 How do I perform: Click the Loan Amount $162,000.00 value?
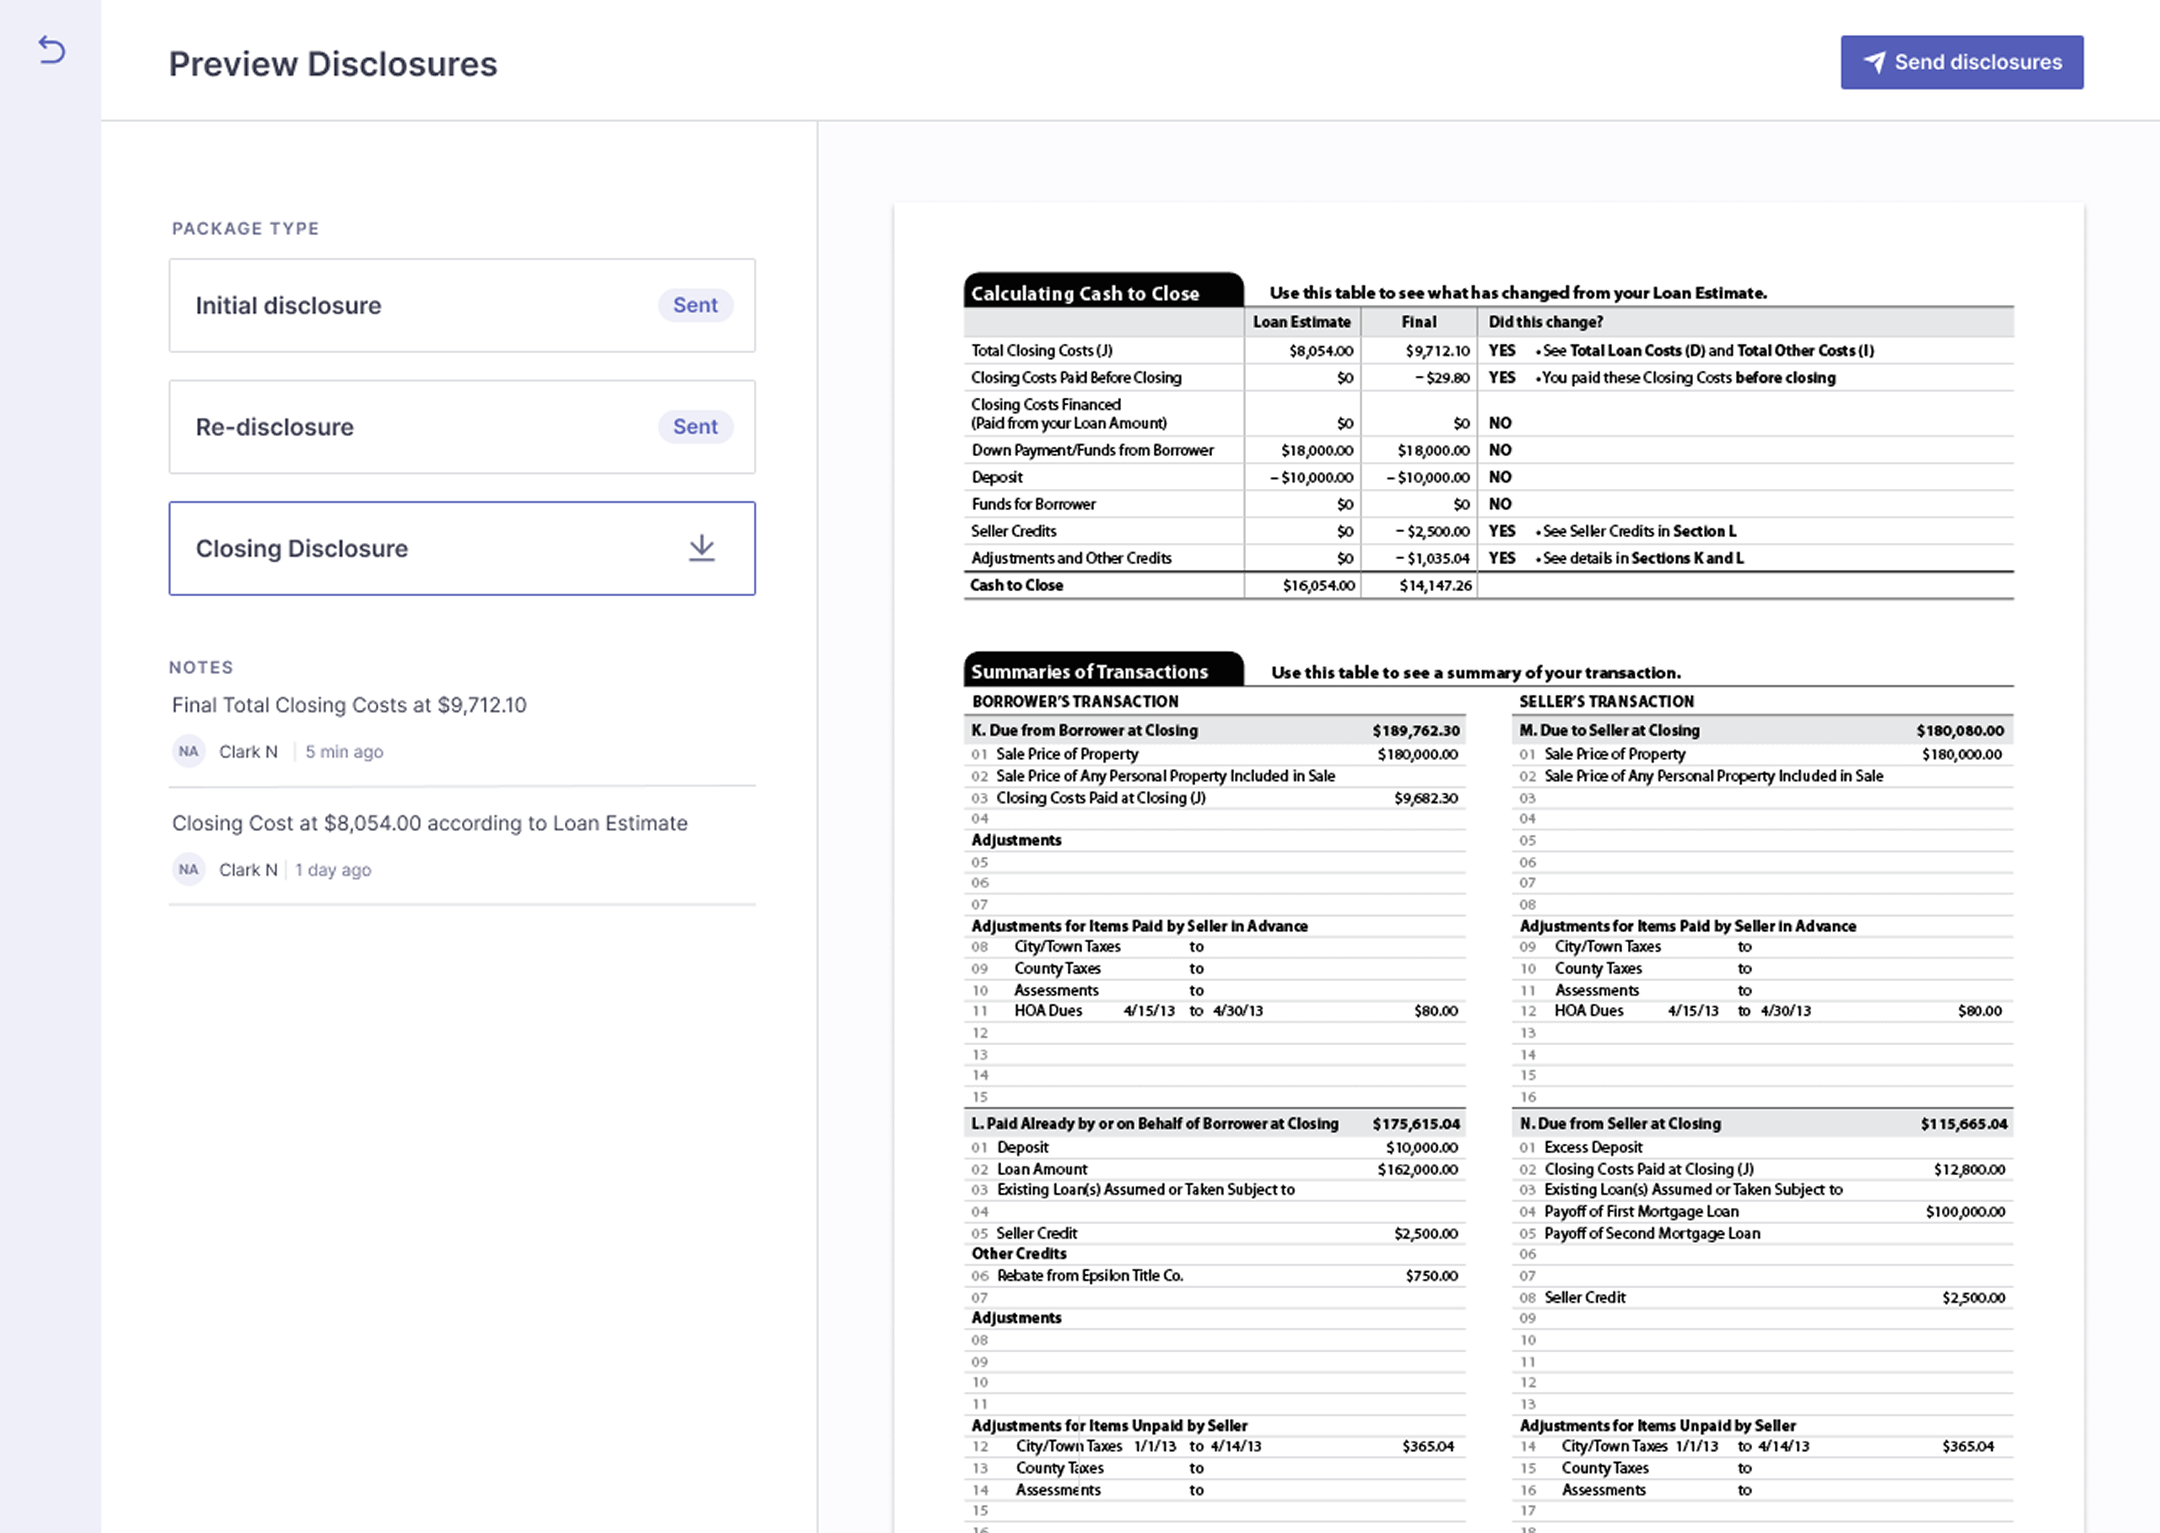click(x=1418, y=1169)
